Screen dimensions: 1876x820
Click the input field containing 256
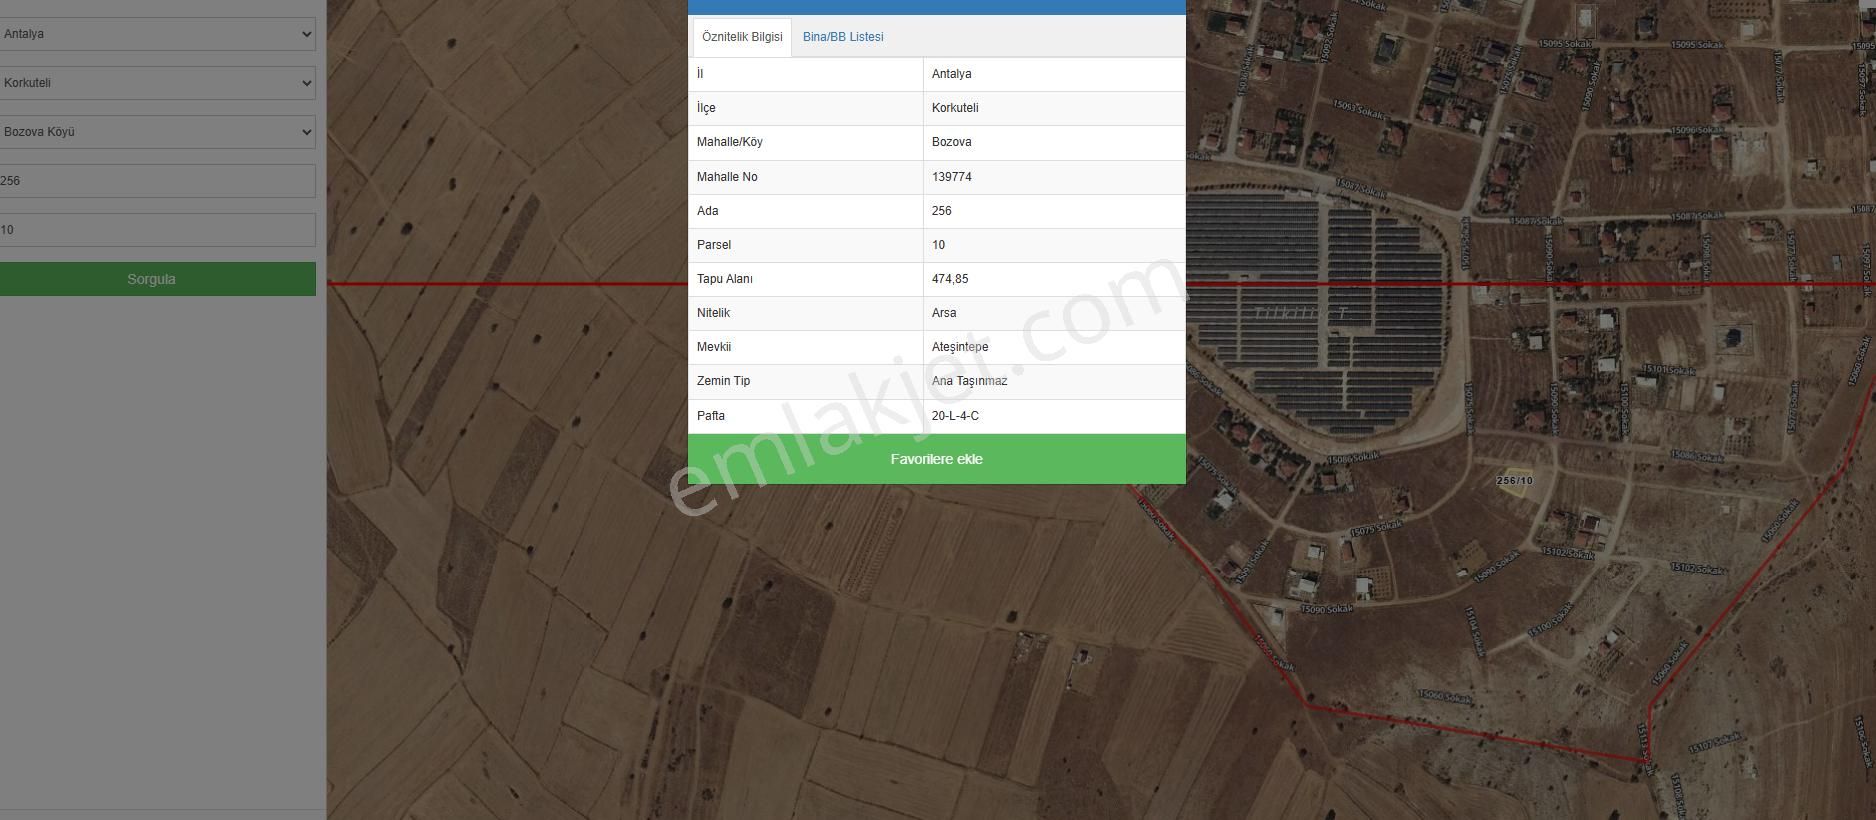pyautogui.click(x=157, y=181)
